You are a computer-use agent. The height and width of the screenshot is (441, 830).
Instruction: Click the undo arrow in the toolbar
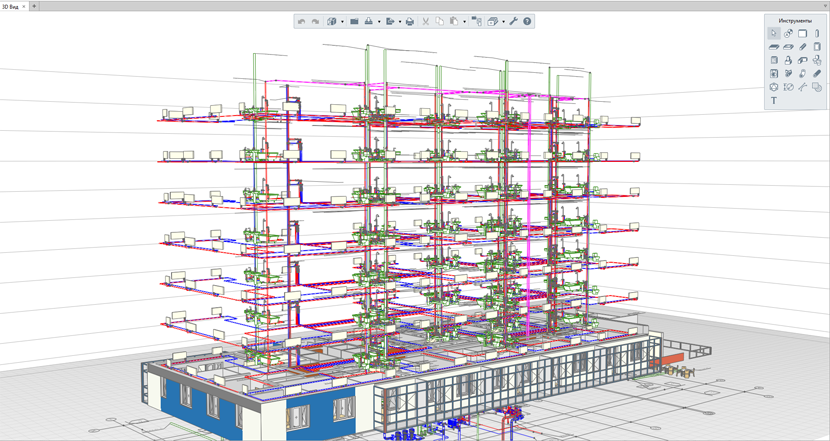click(301, 22)
